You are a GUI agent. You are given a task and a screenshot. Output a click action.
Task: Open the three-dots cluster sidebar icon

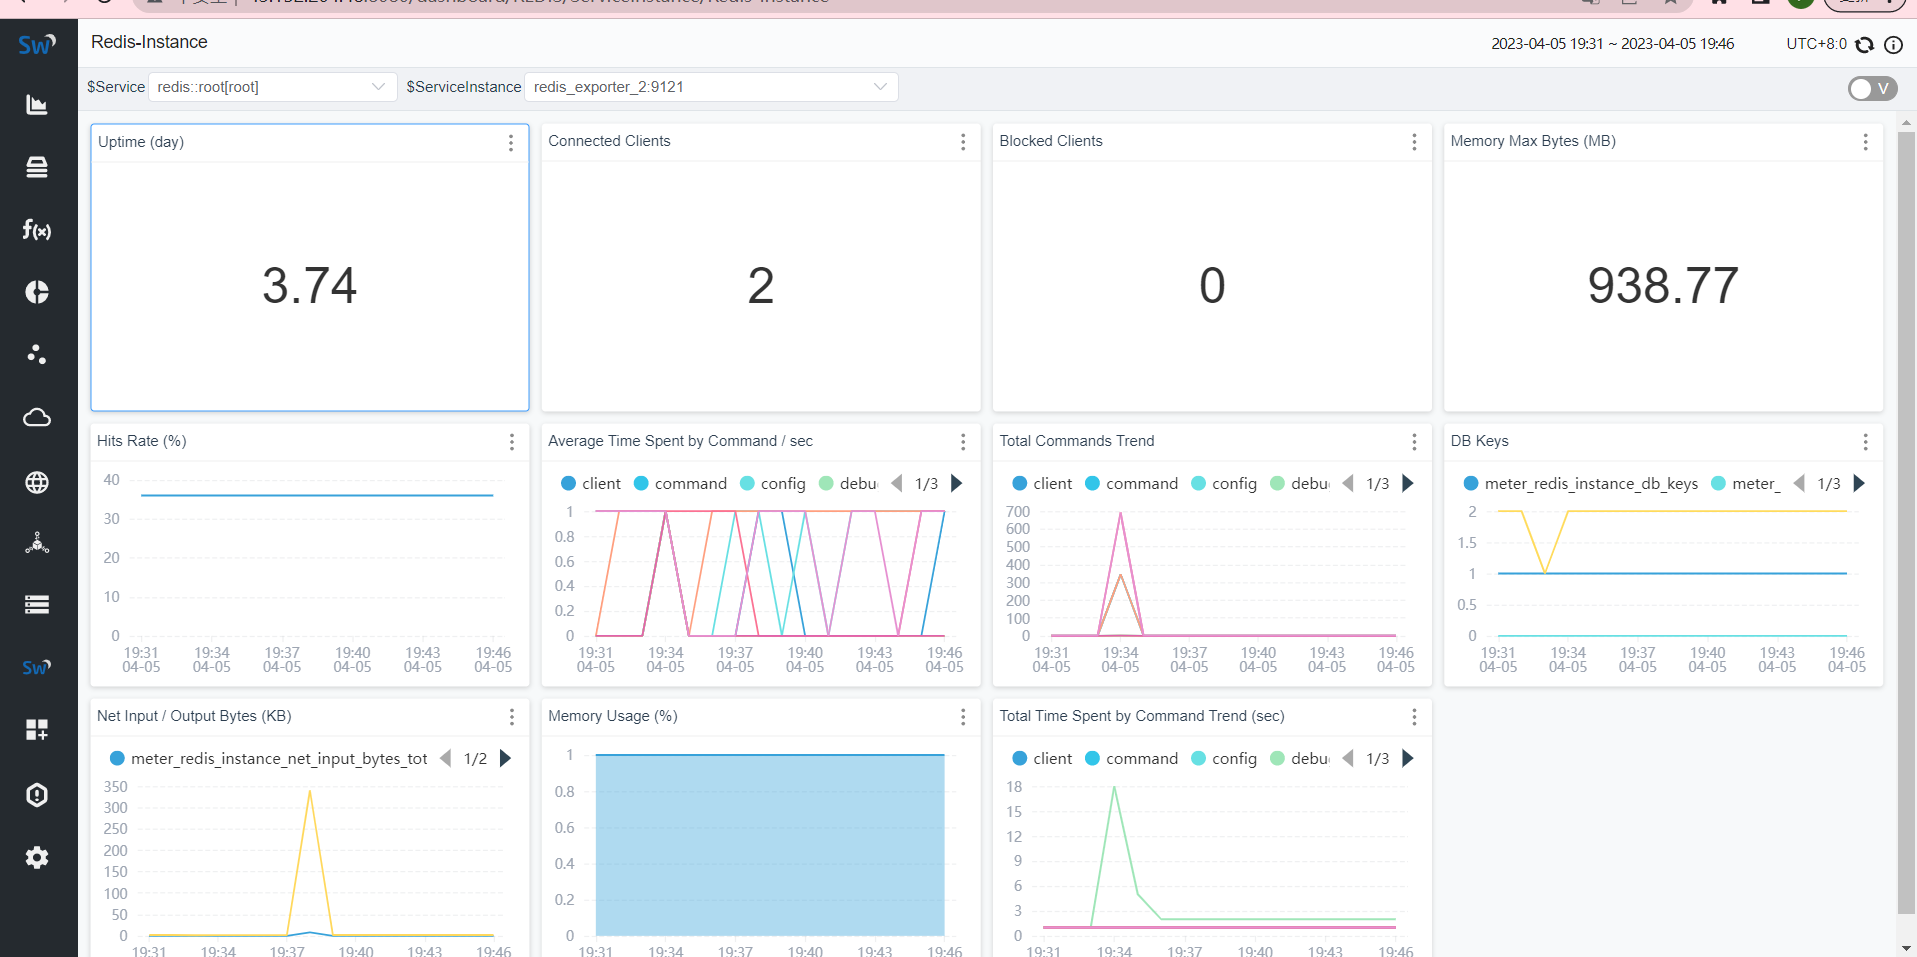click(37, 354)
